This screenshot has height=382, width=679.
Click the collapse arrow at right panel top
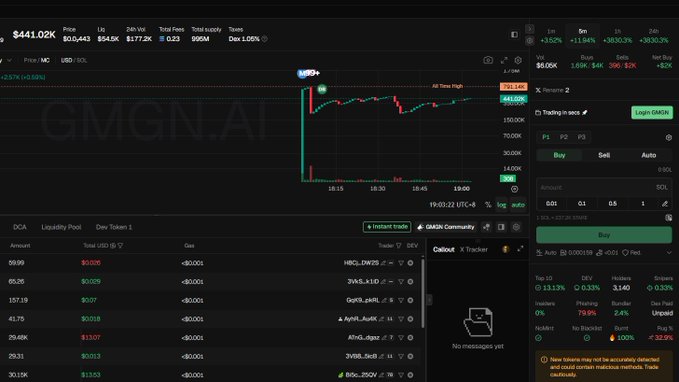point(530,29)
